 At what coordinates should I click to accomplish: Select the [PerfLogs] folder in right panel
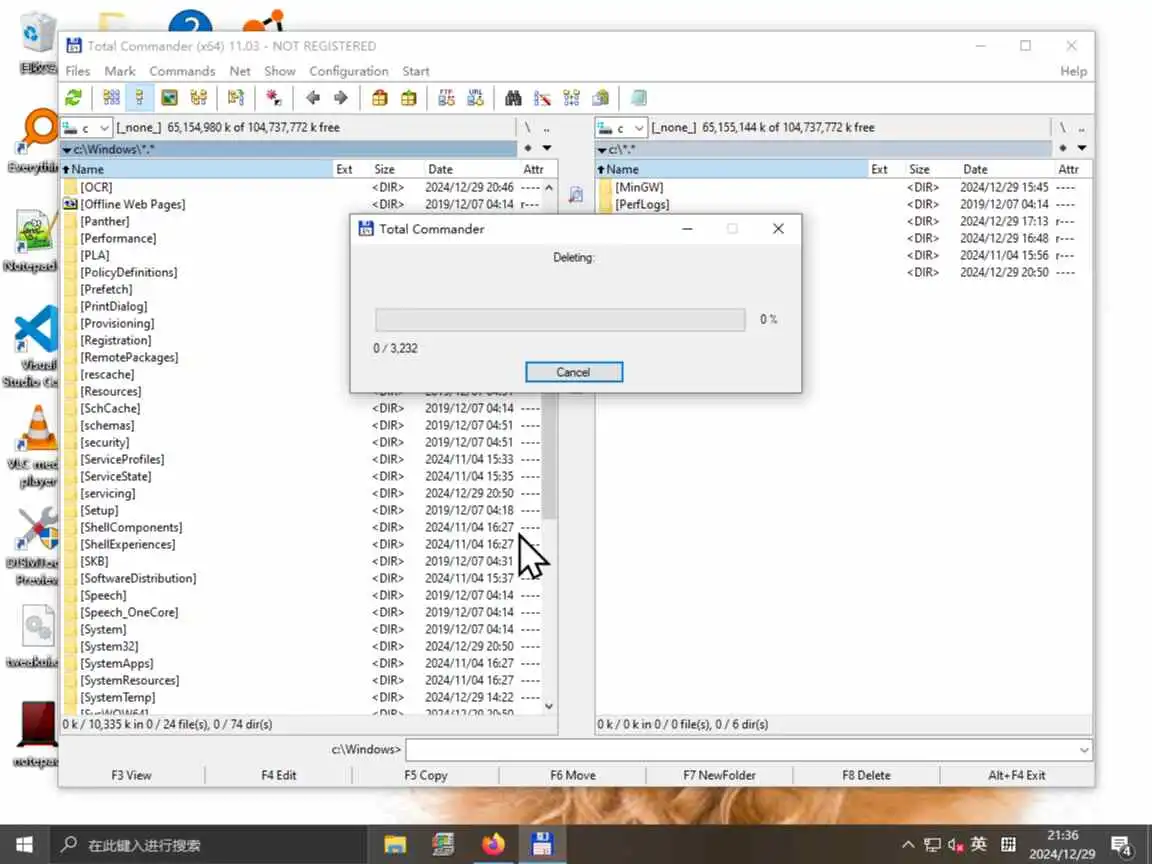843,204
